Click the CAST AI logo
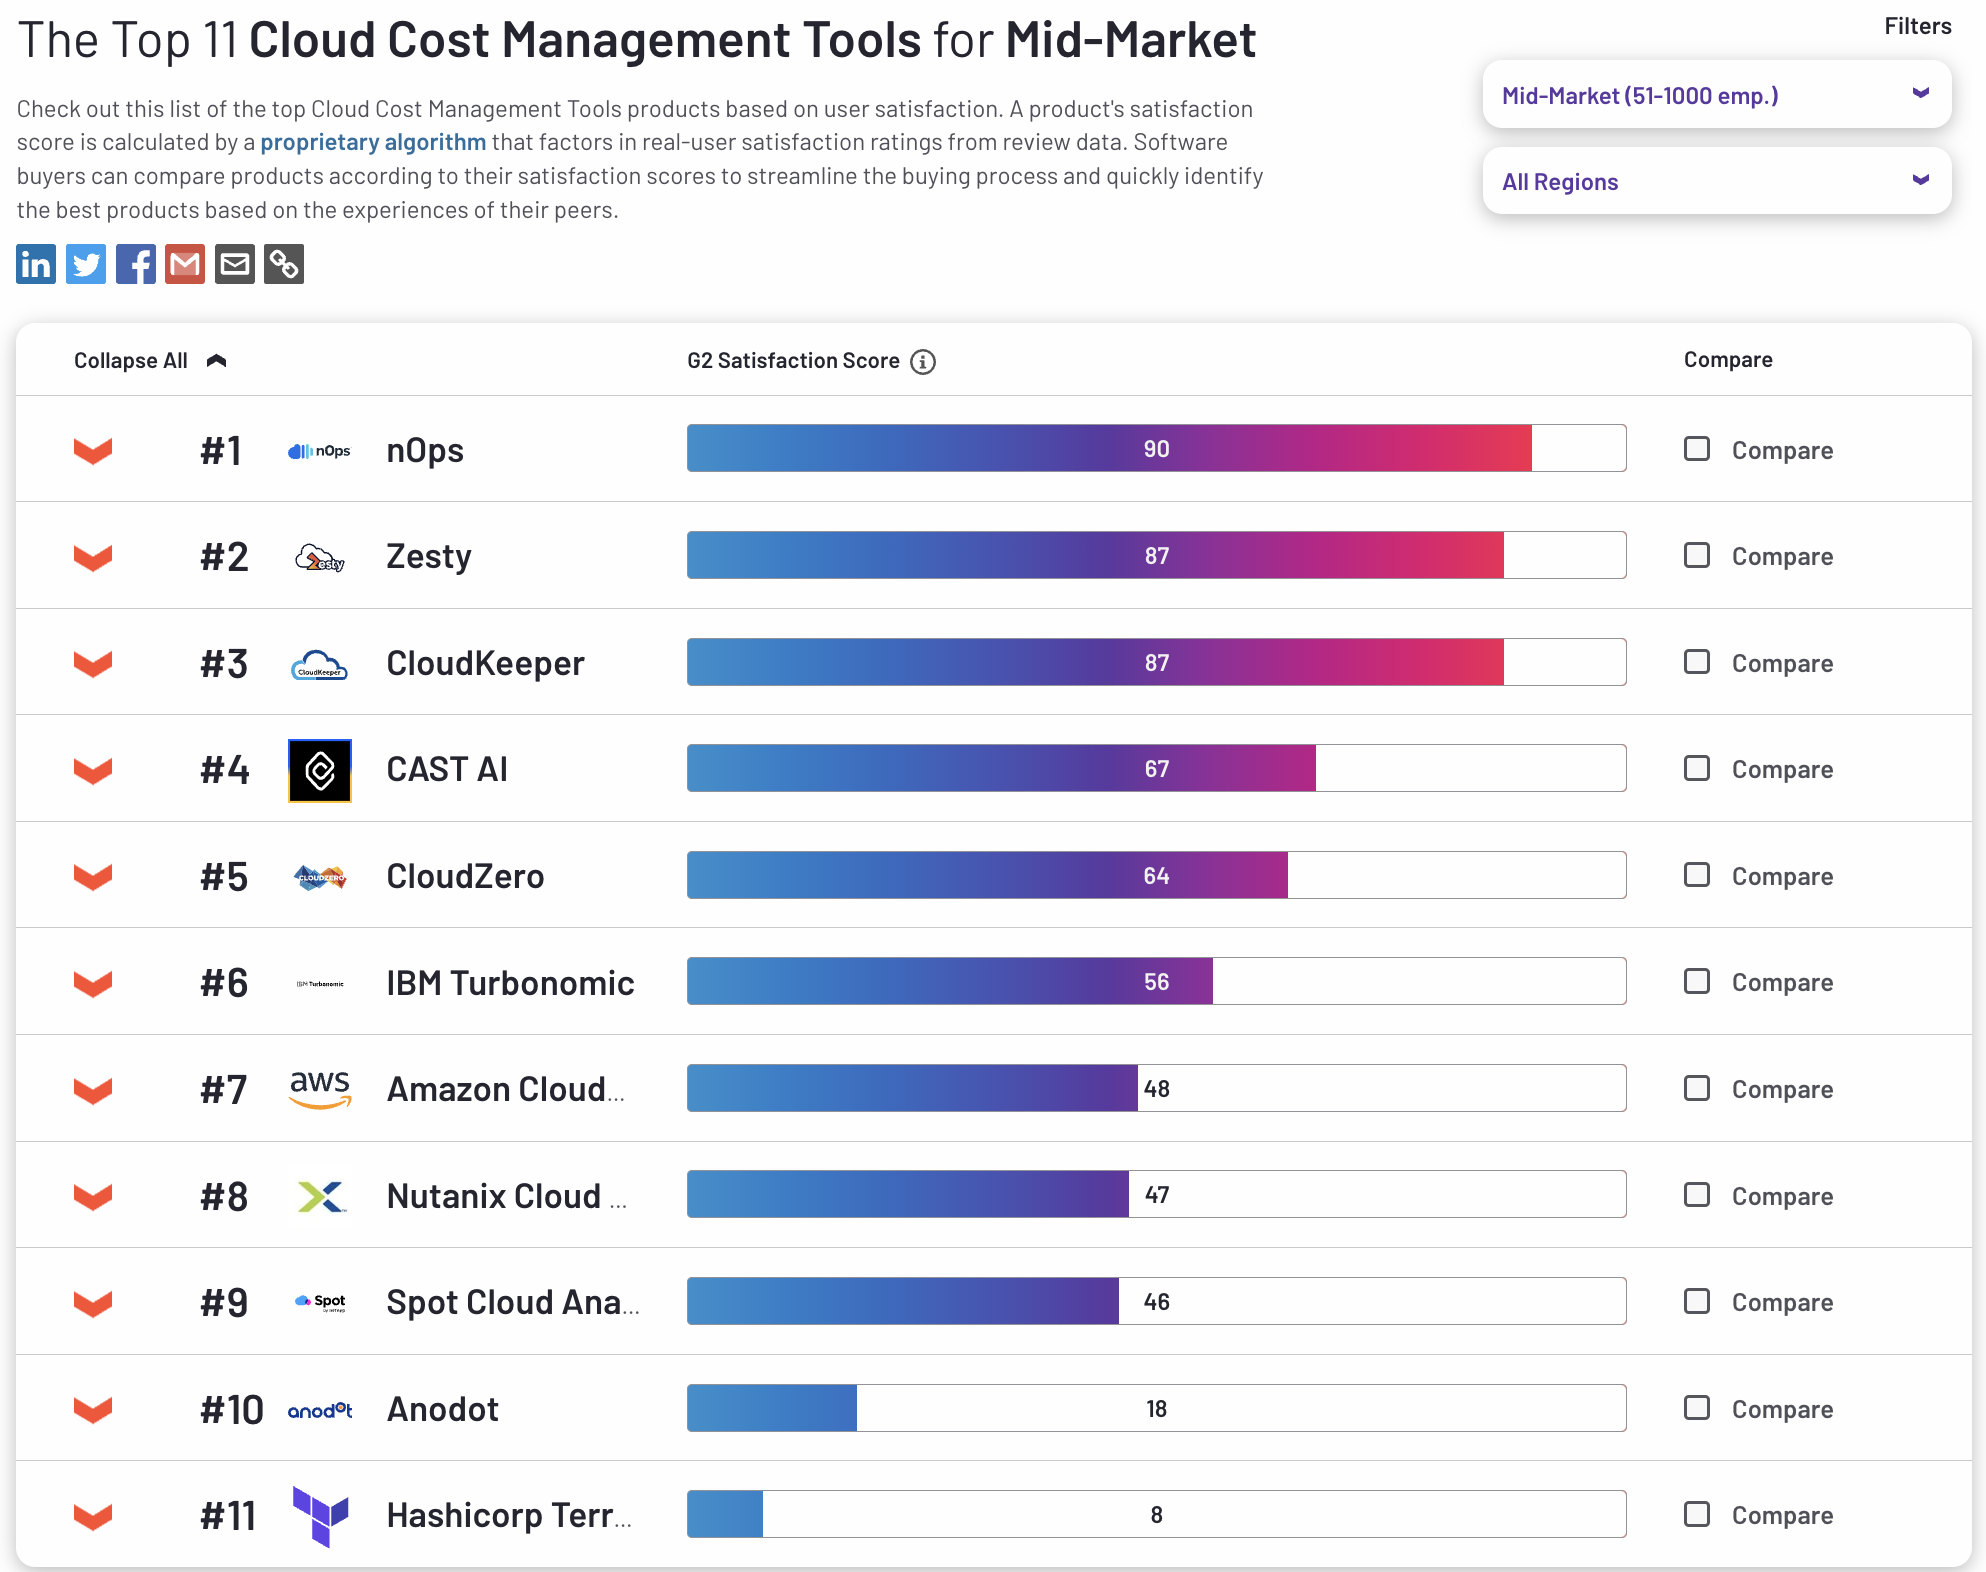 320,770
